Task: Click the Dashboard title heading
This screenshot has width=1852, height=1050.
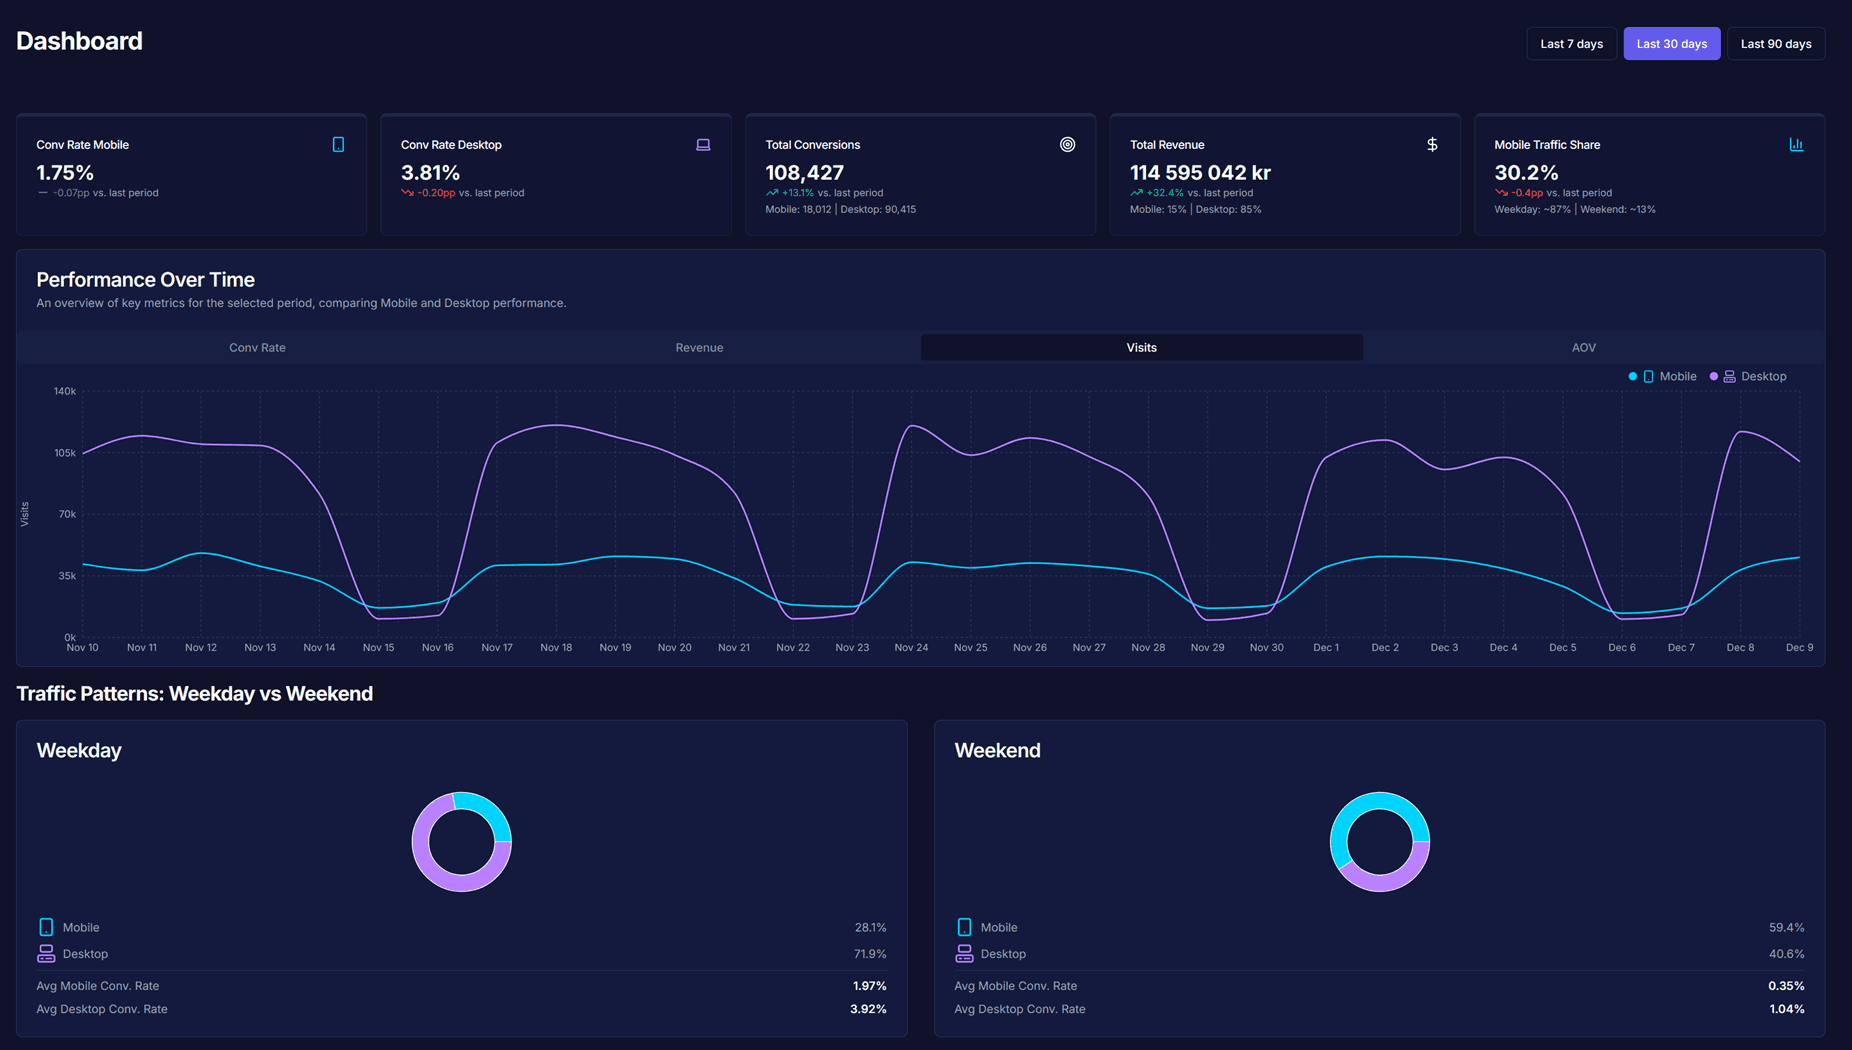Action: [79, 40]
